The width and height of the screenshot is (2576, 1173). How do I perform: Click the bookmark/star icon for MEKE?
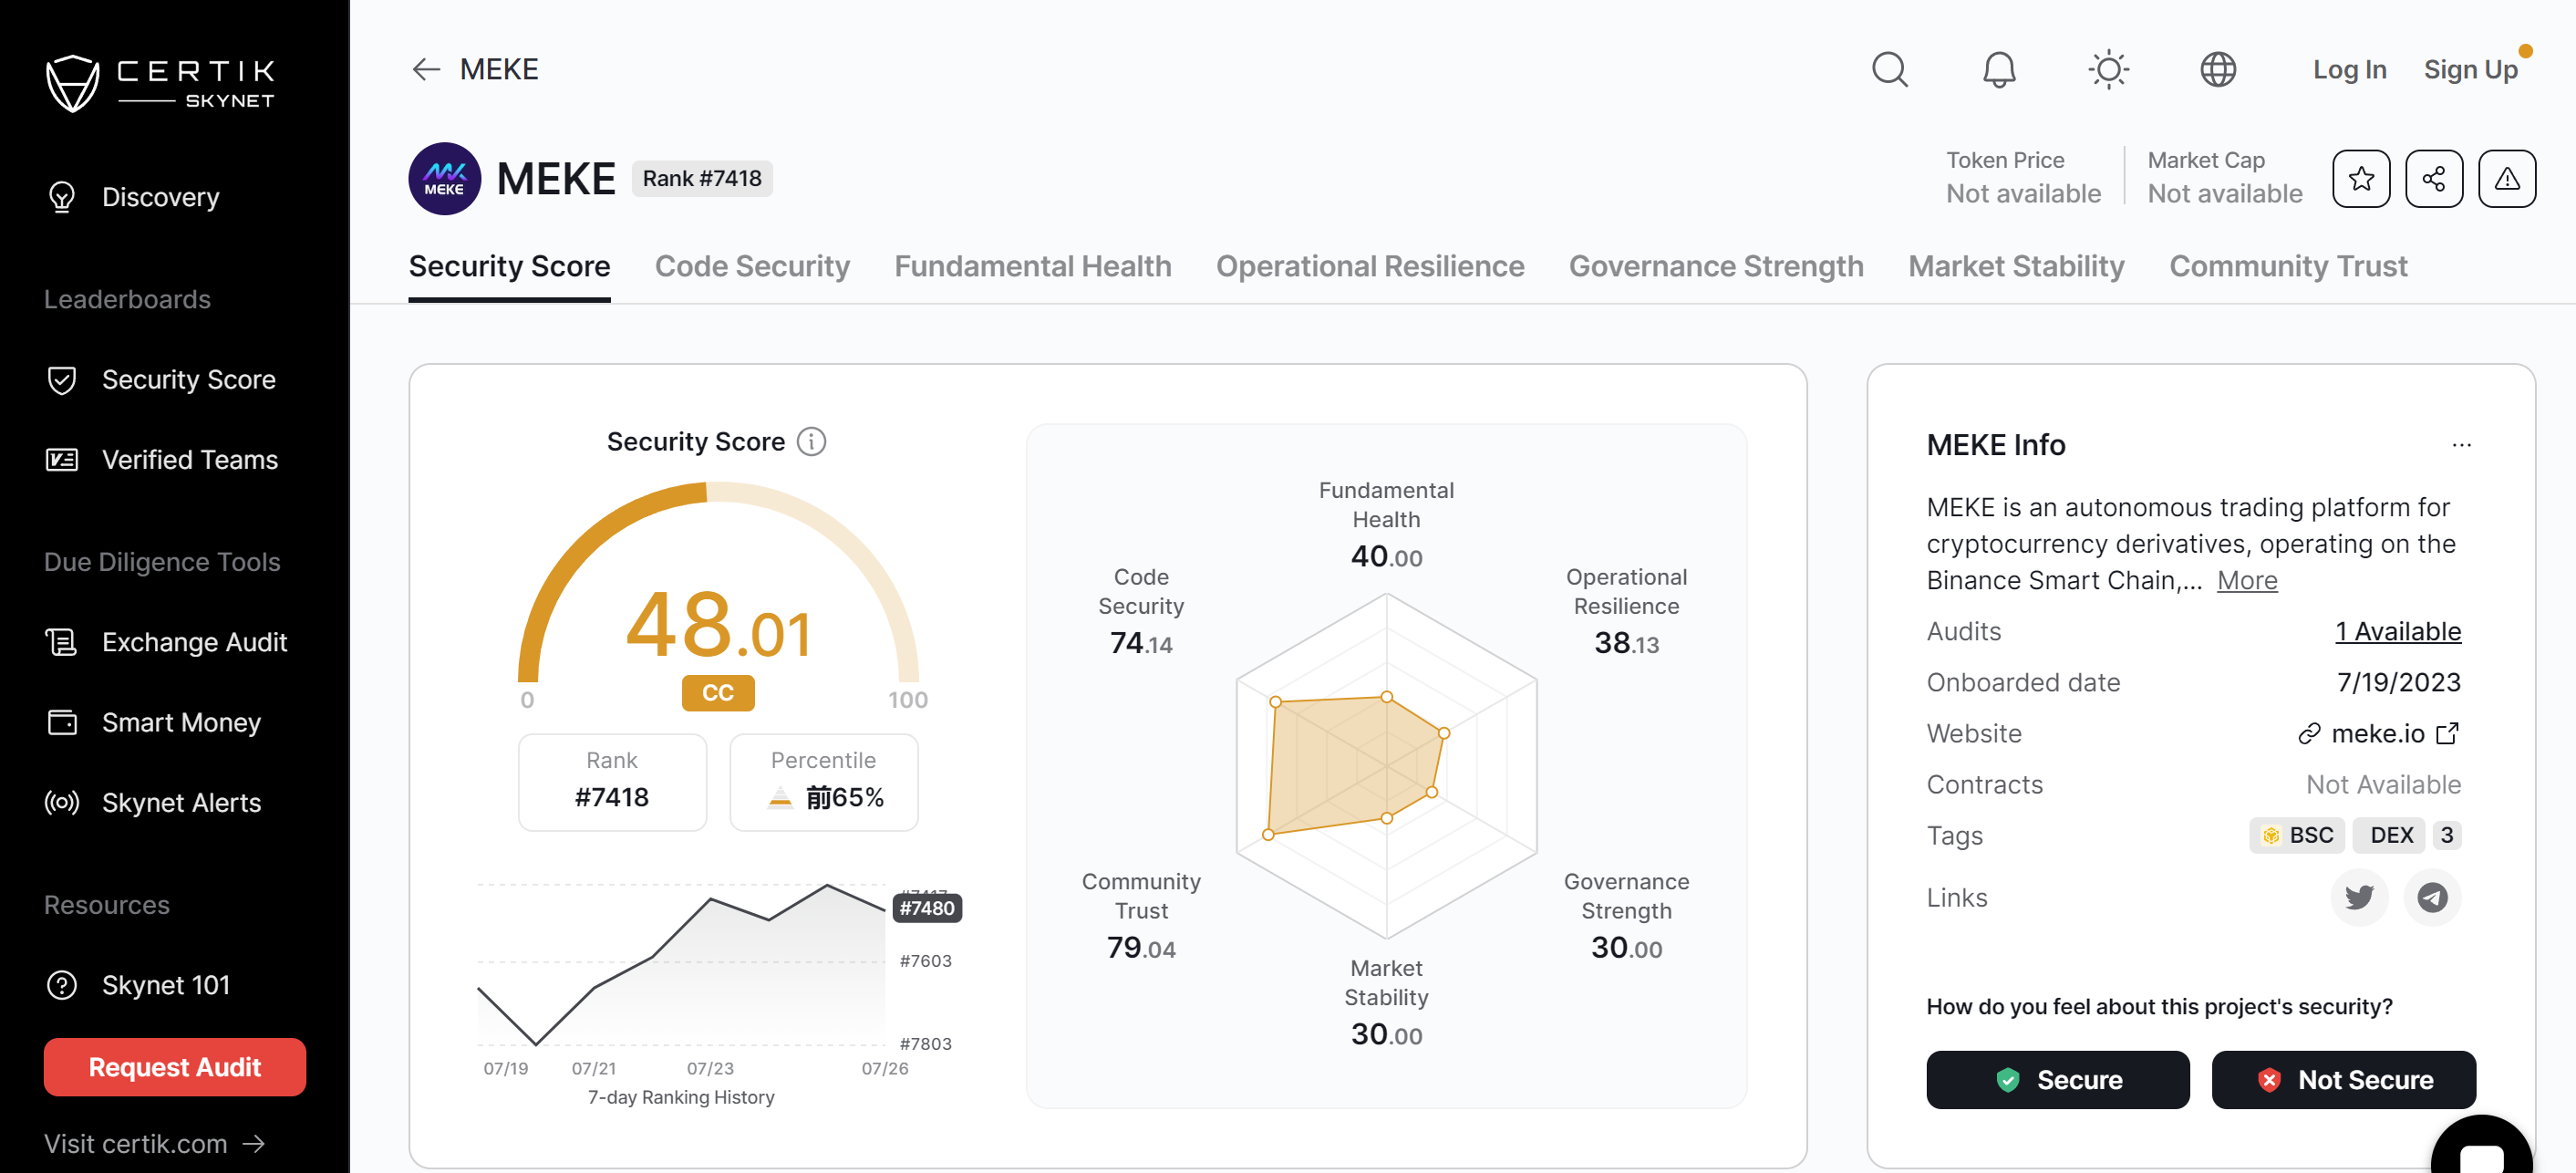(2361, 178)
